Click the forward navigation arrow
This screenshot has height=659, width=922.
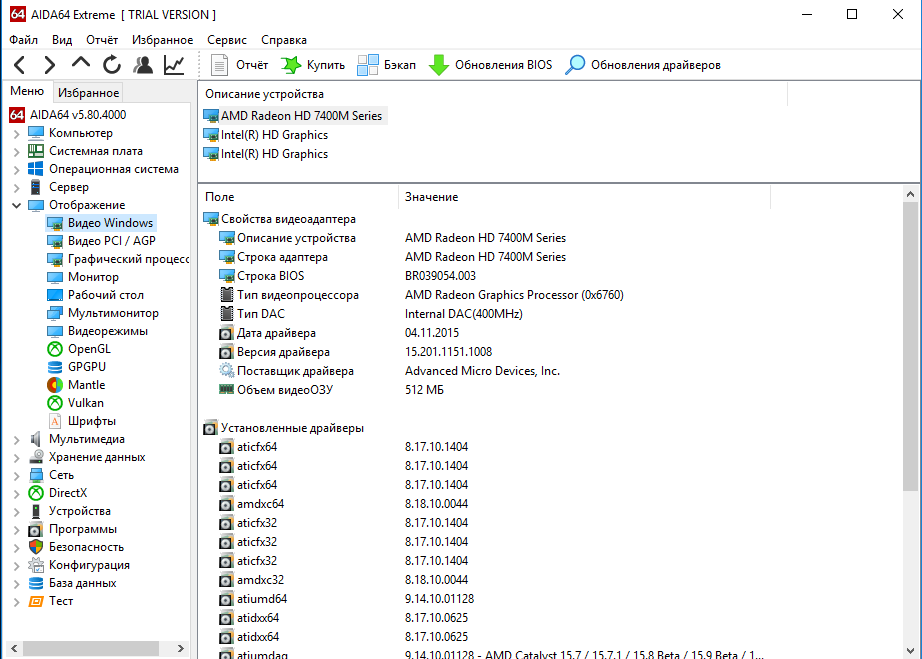point(50,65)
